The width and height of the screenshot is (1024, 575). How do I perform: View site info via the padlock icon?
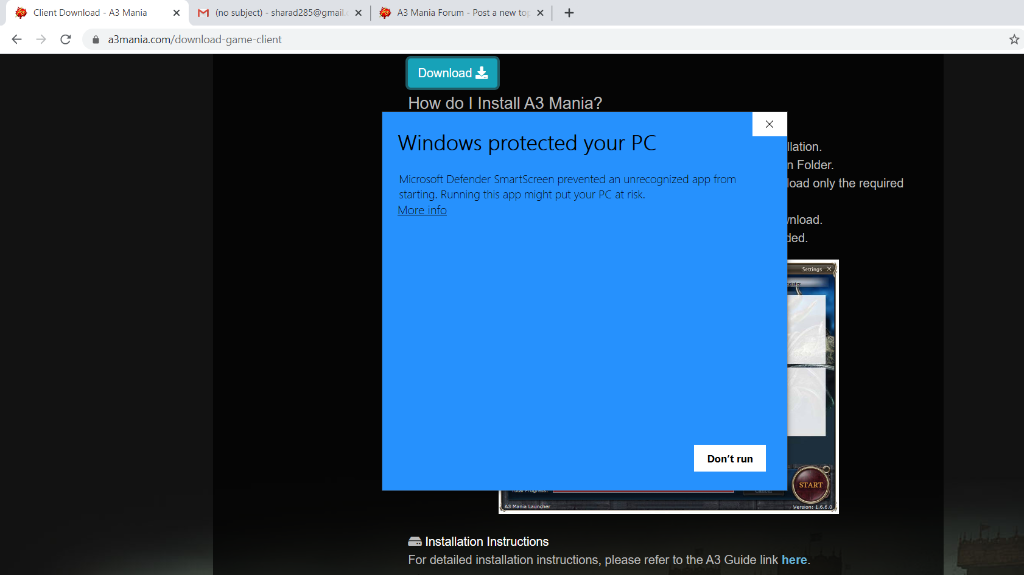pyautogui.click(x=96, y=40)
